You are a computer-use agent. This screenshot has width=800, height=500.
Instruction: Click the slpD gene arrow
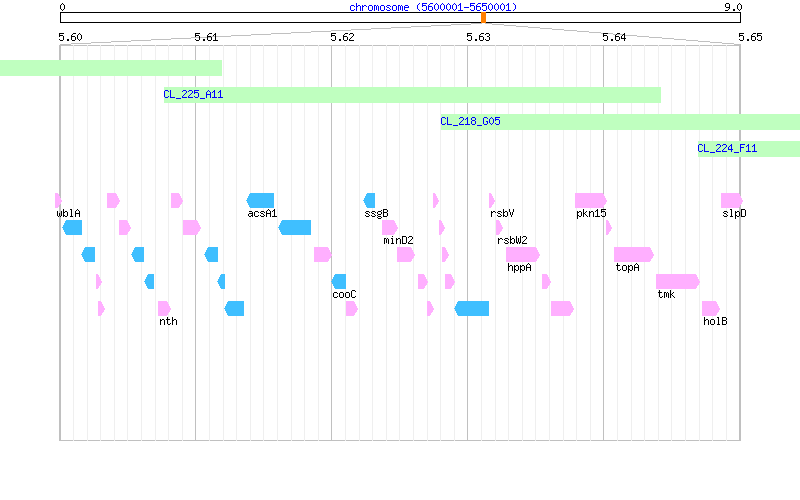coord(732,201)
